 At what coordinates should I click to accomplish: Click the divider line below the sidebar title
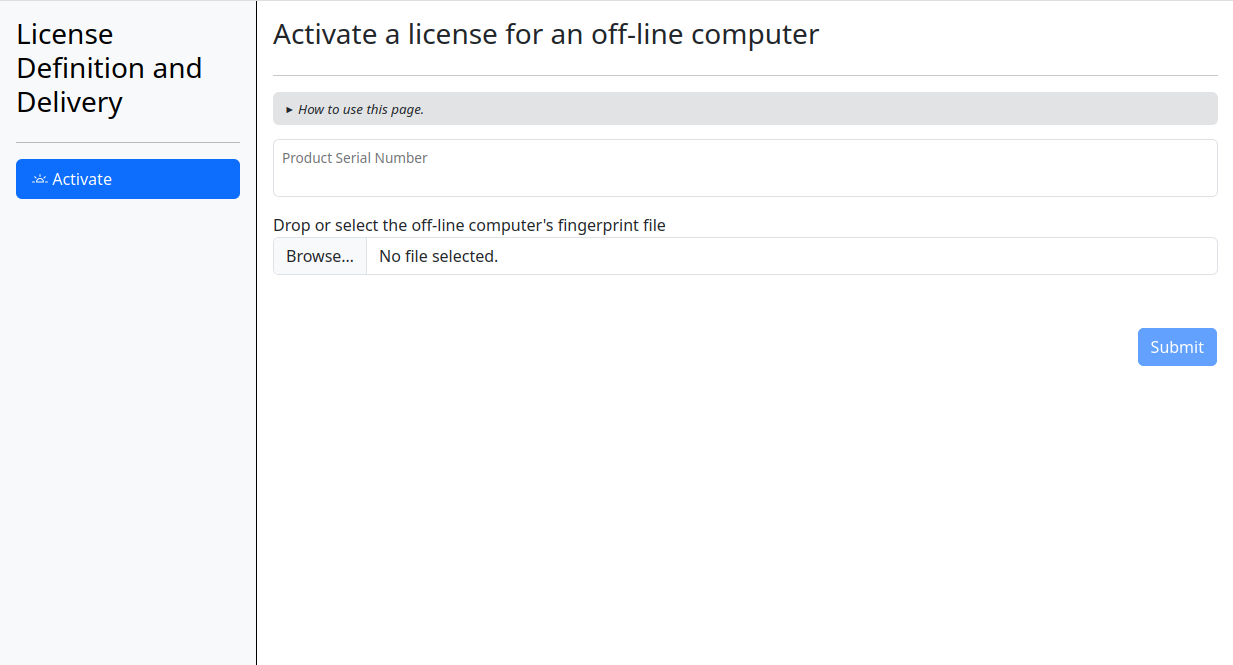[128, 142]
